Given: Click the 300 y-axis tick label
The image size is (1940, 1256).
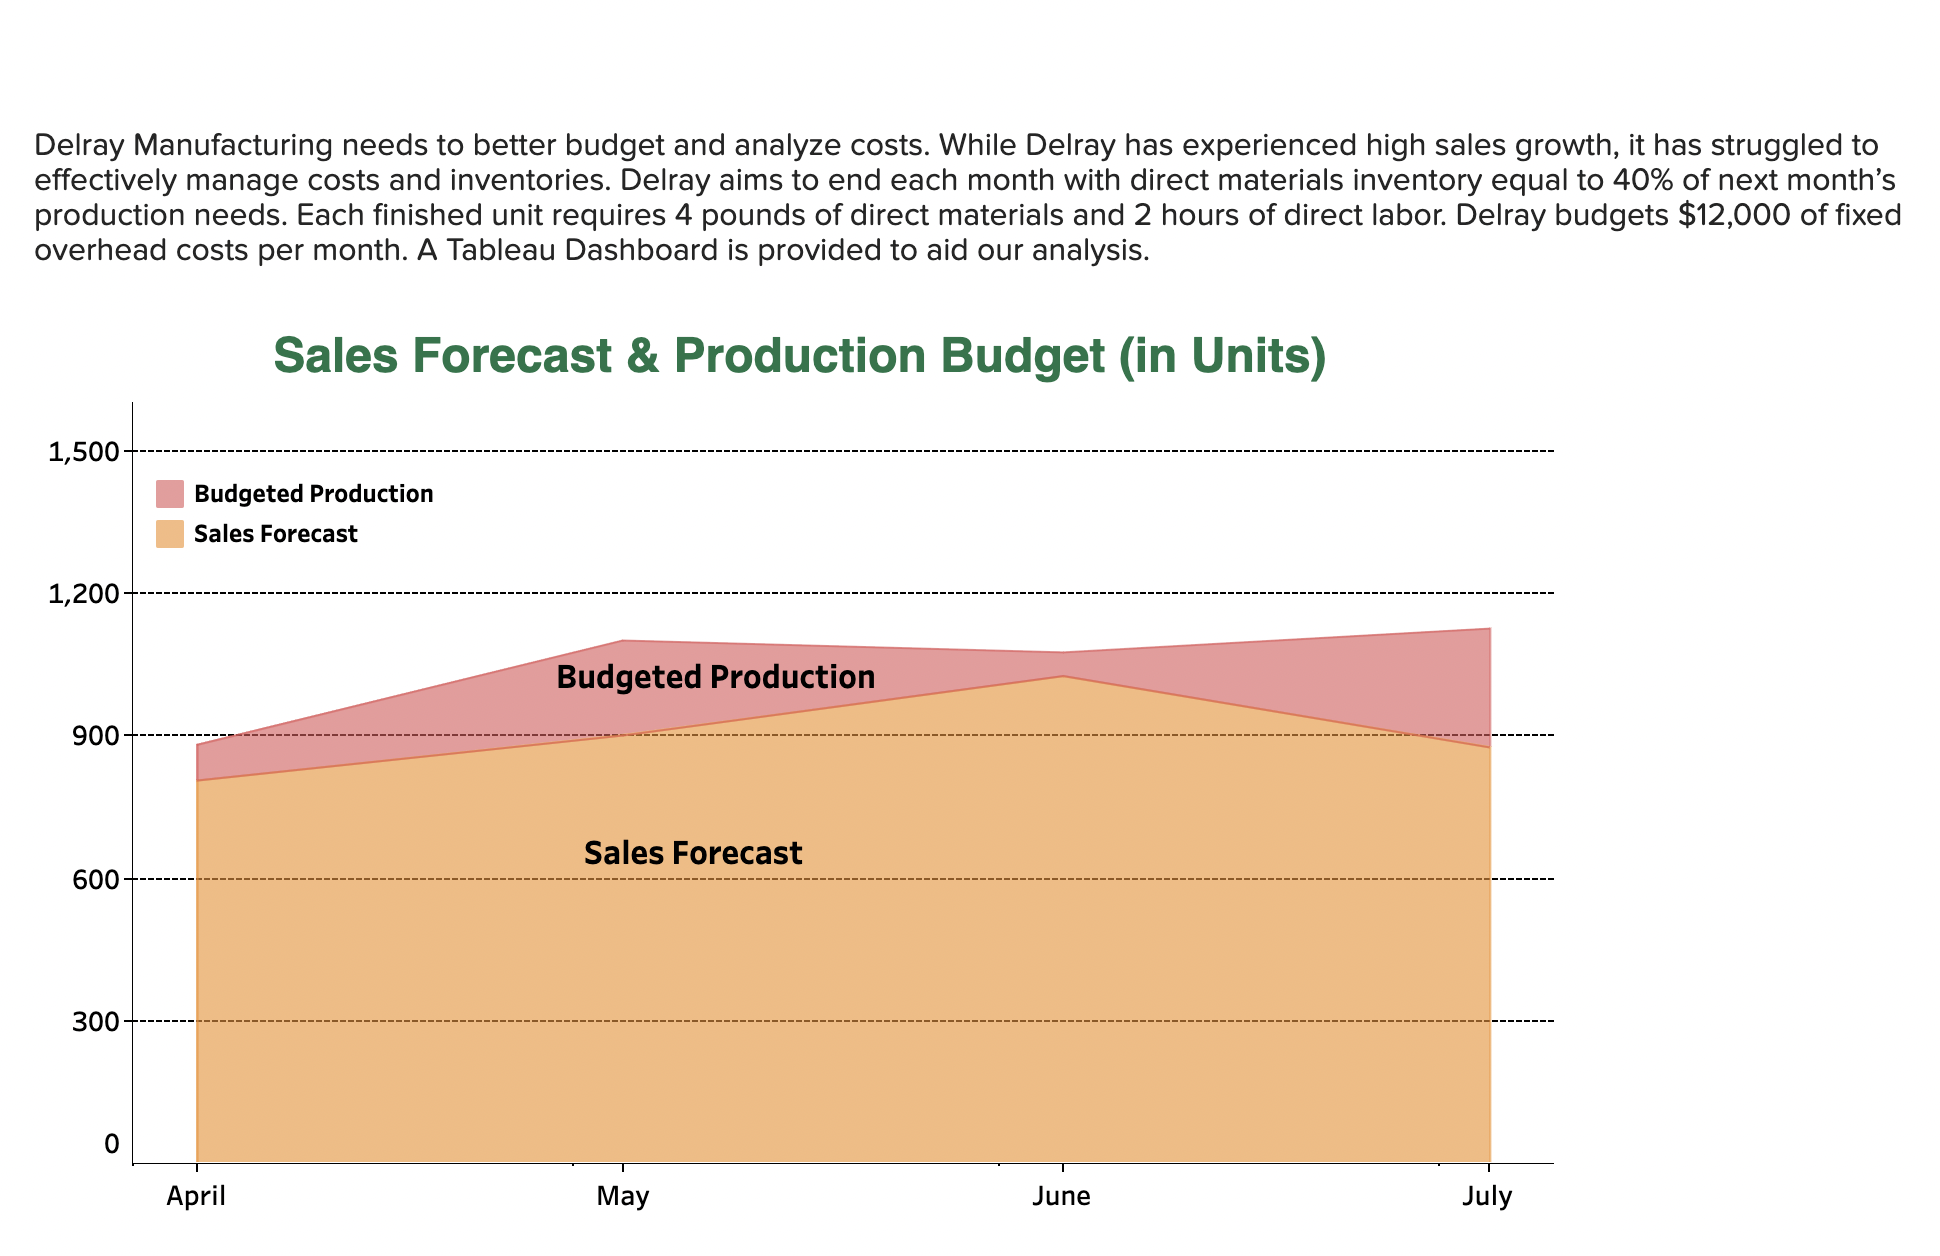Looking at the screenshot, I should tap(97, 1020).
